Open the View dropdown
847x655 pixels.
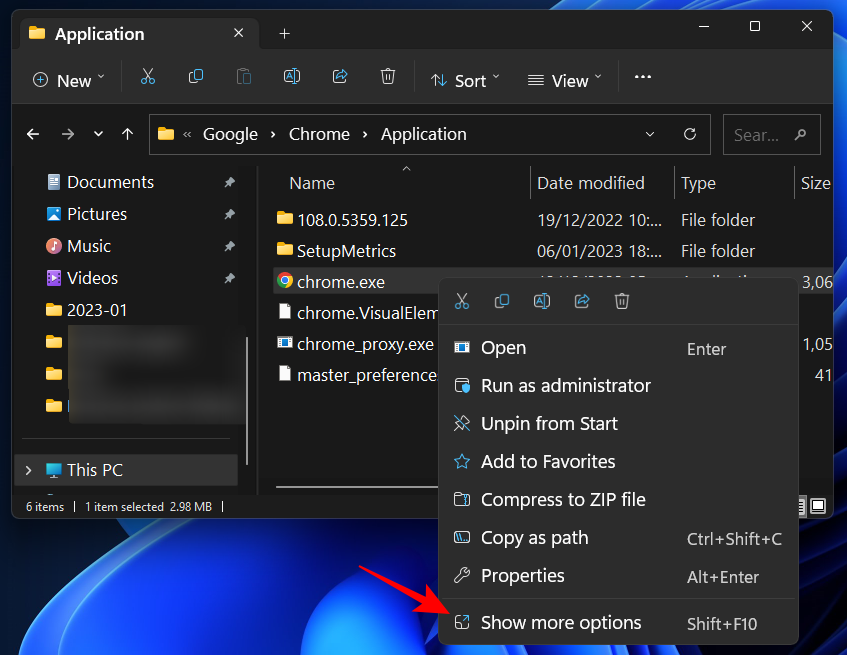pos(562,80)
